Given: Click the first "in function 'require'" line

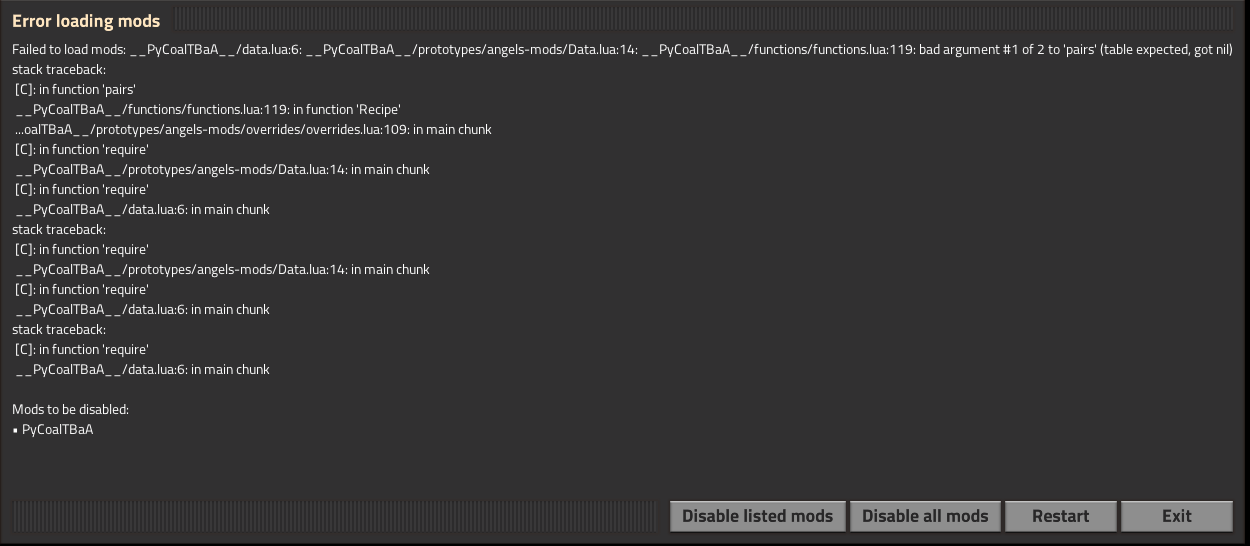Looking at the screenshot, I should point(81,150).
